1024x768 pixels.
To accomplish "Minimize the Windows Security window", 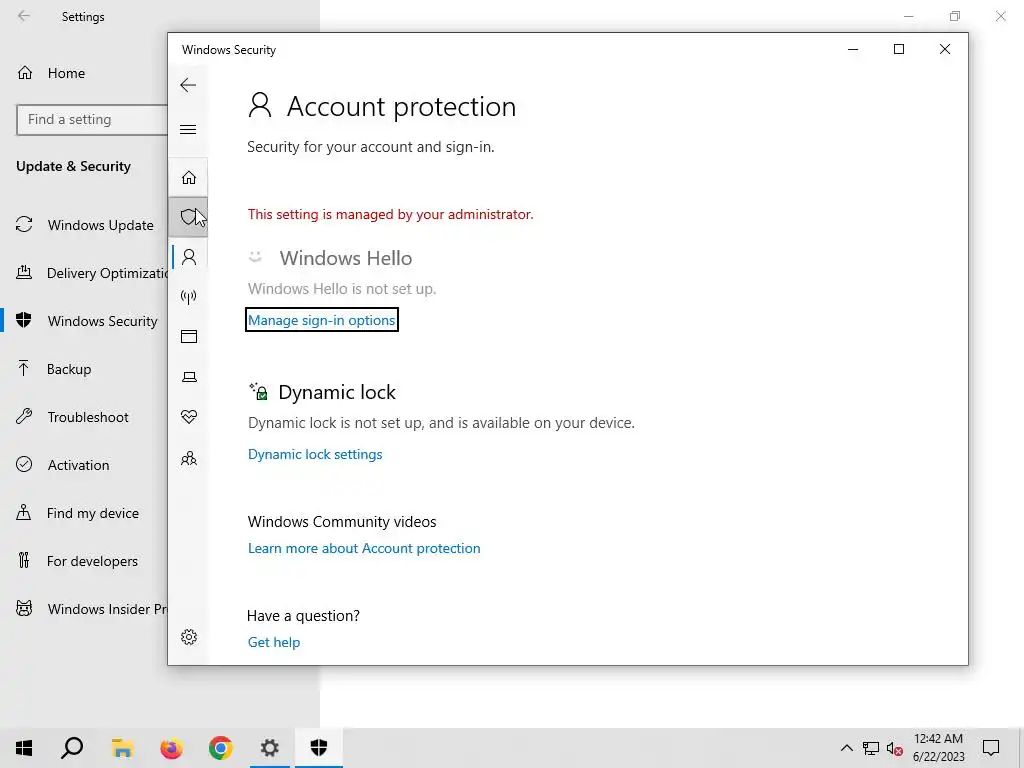I will point(853,49).
